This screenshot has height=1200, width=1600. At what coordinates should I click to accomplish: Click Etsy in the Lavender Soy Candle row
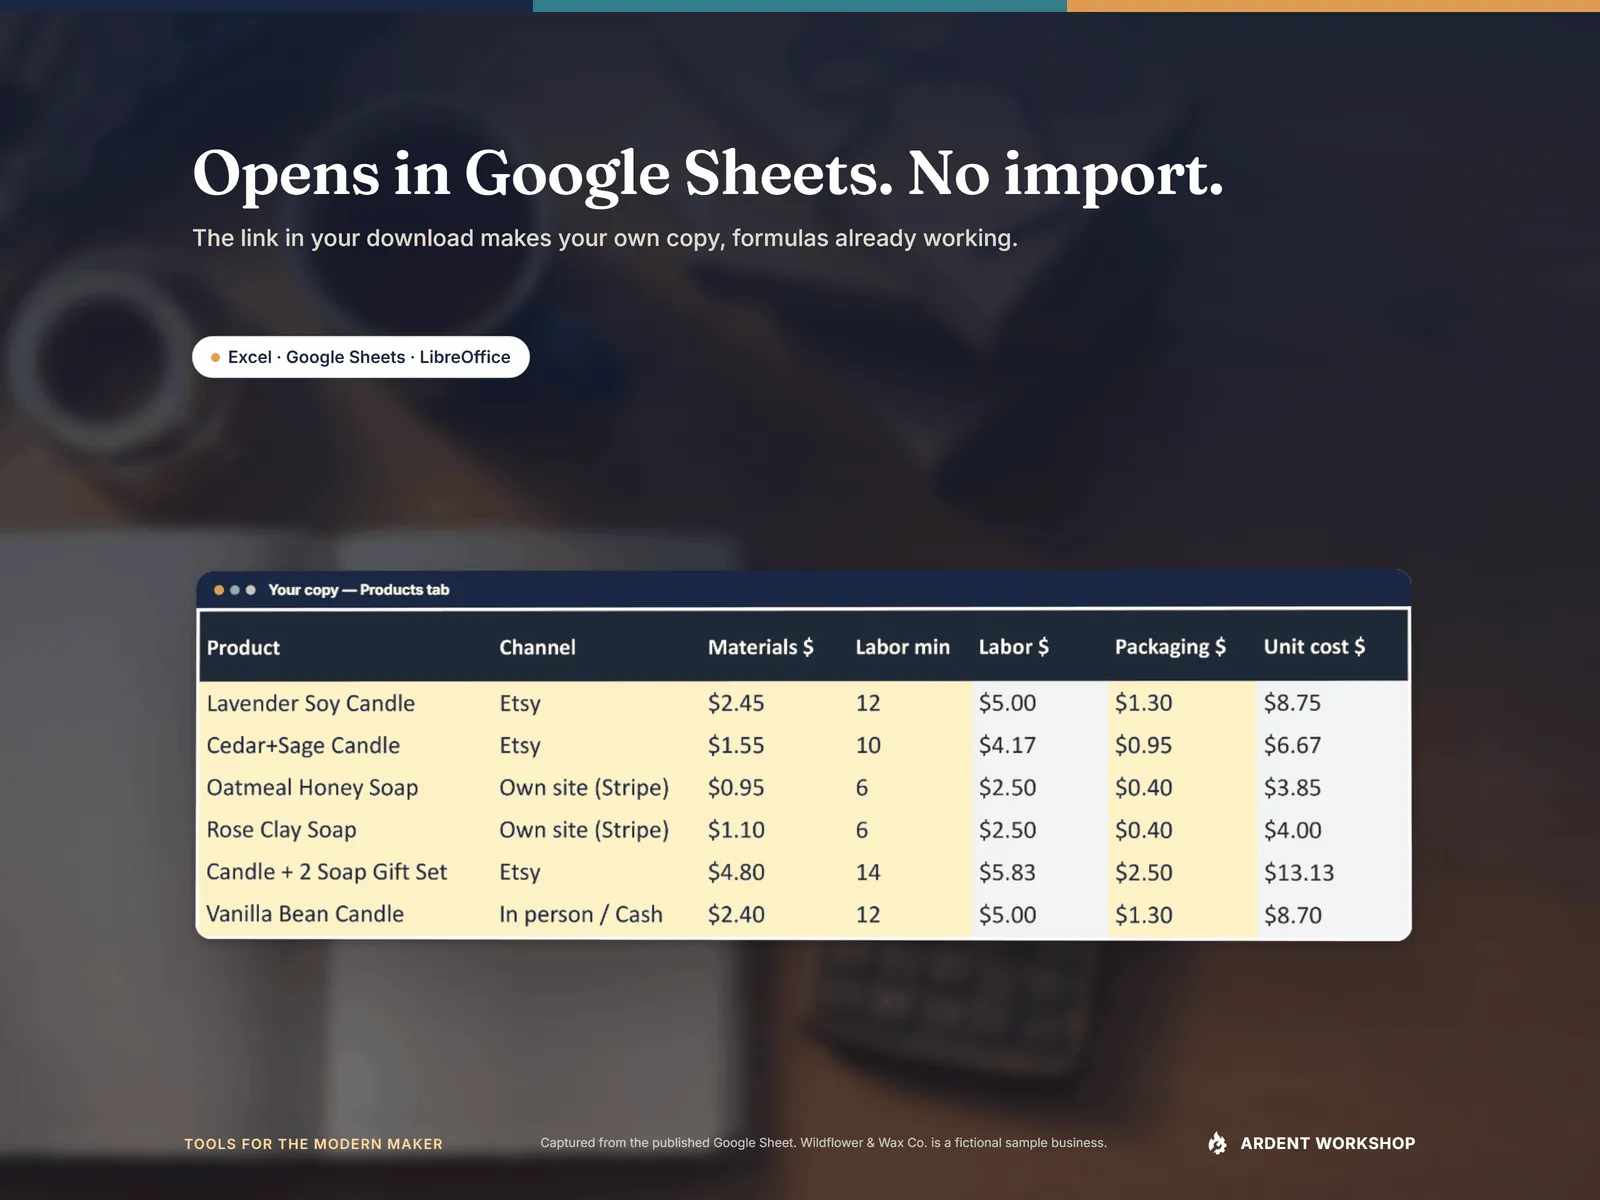(x=520, y=703)
